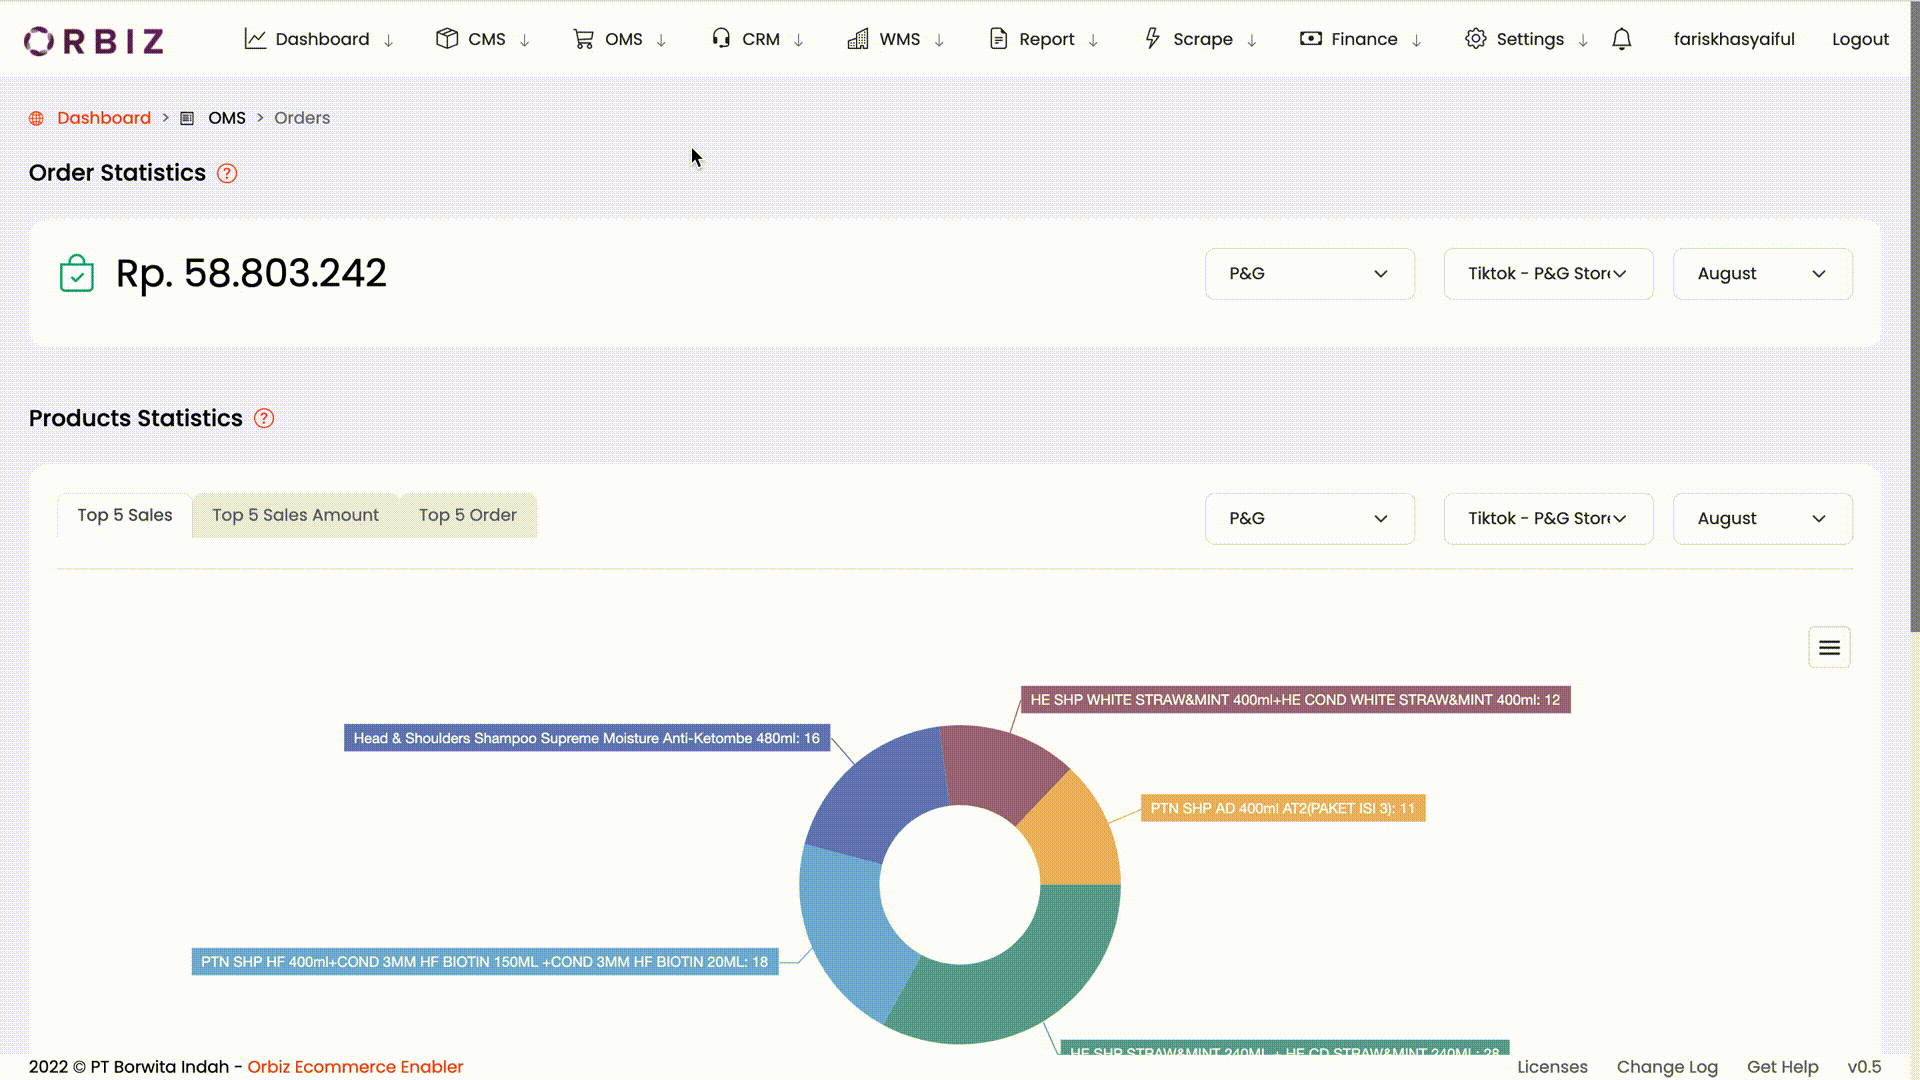Expand the WMS menu arrow
This screenshot has height=1080, width=1920.
pos(939,40)
